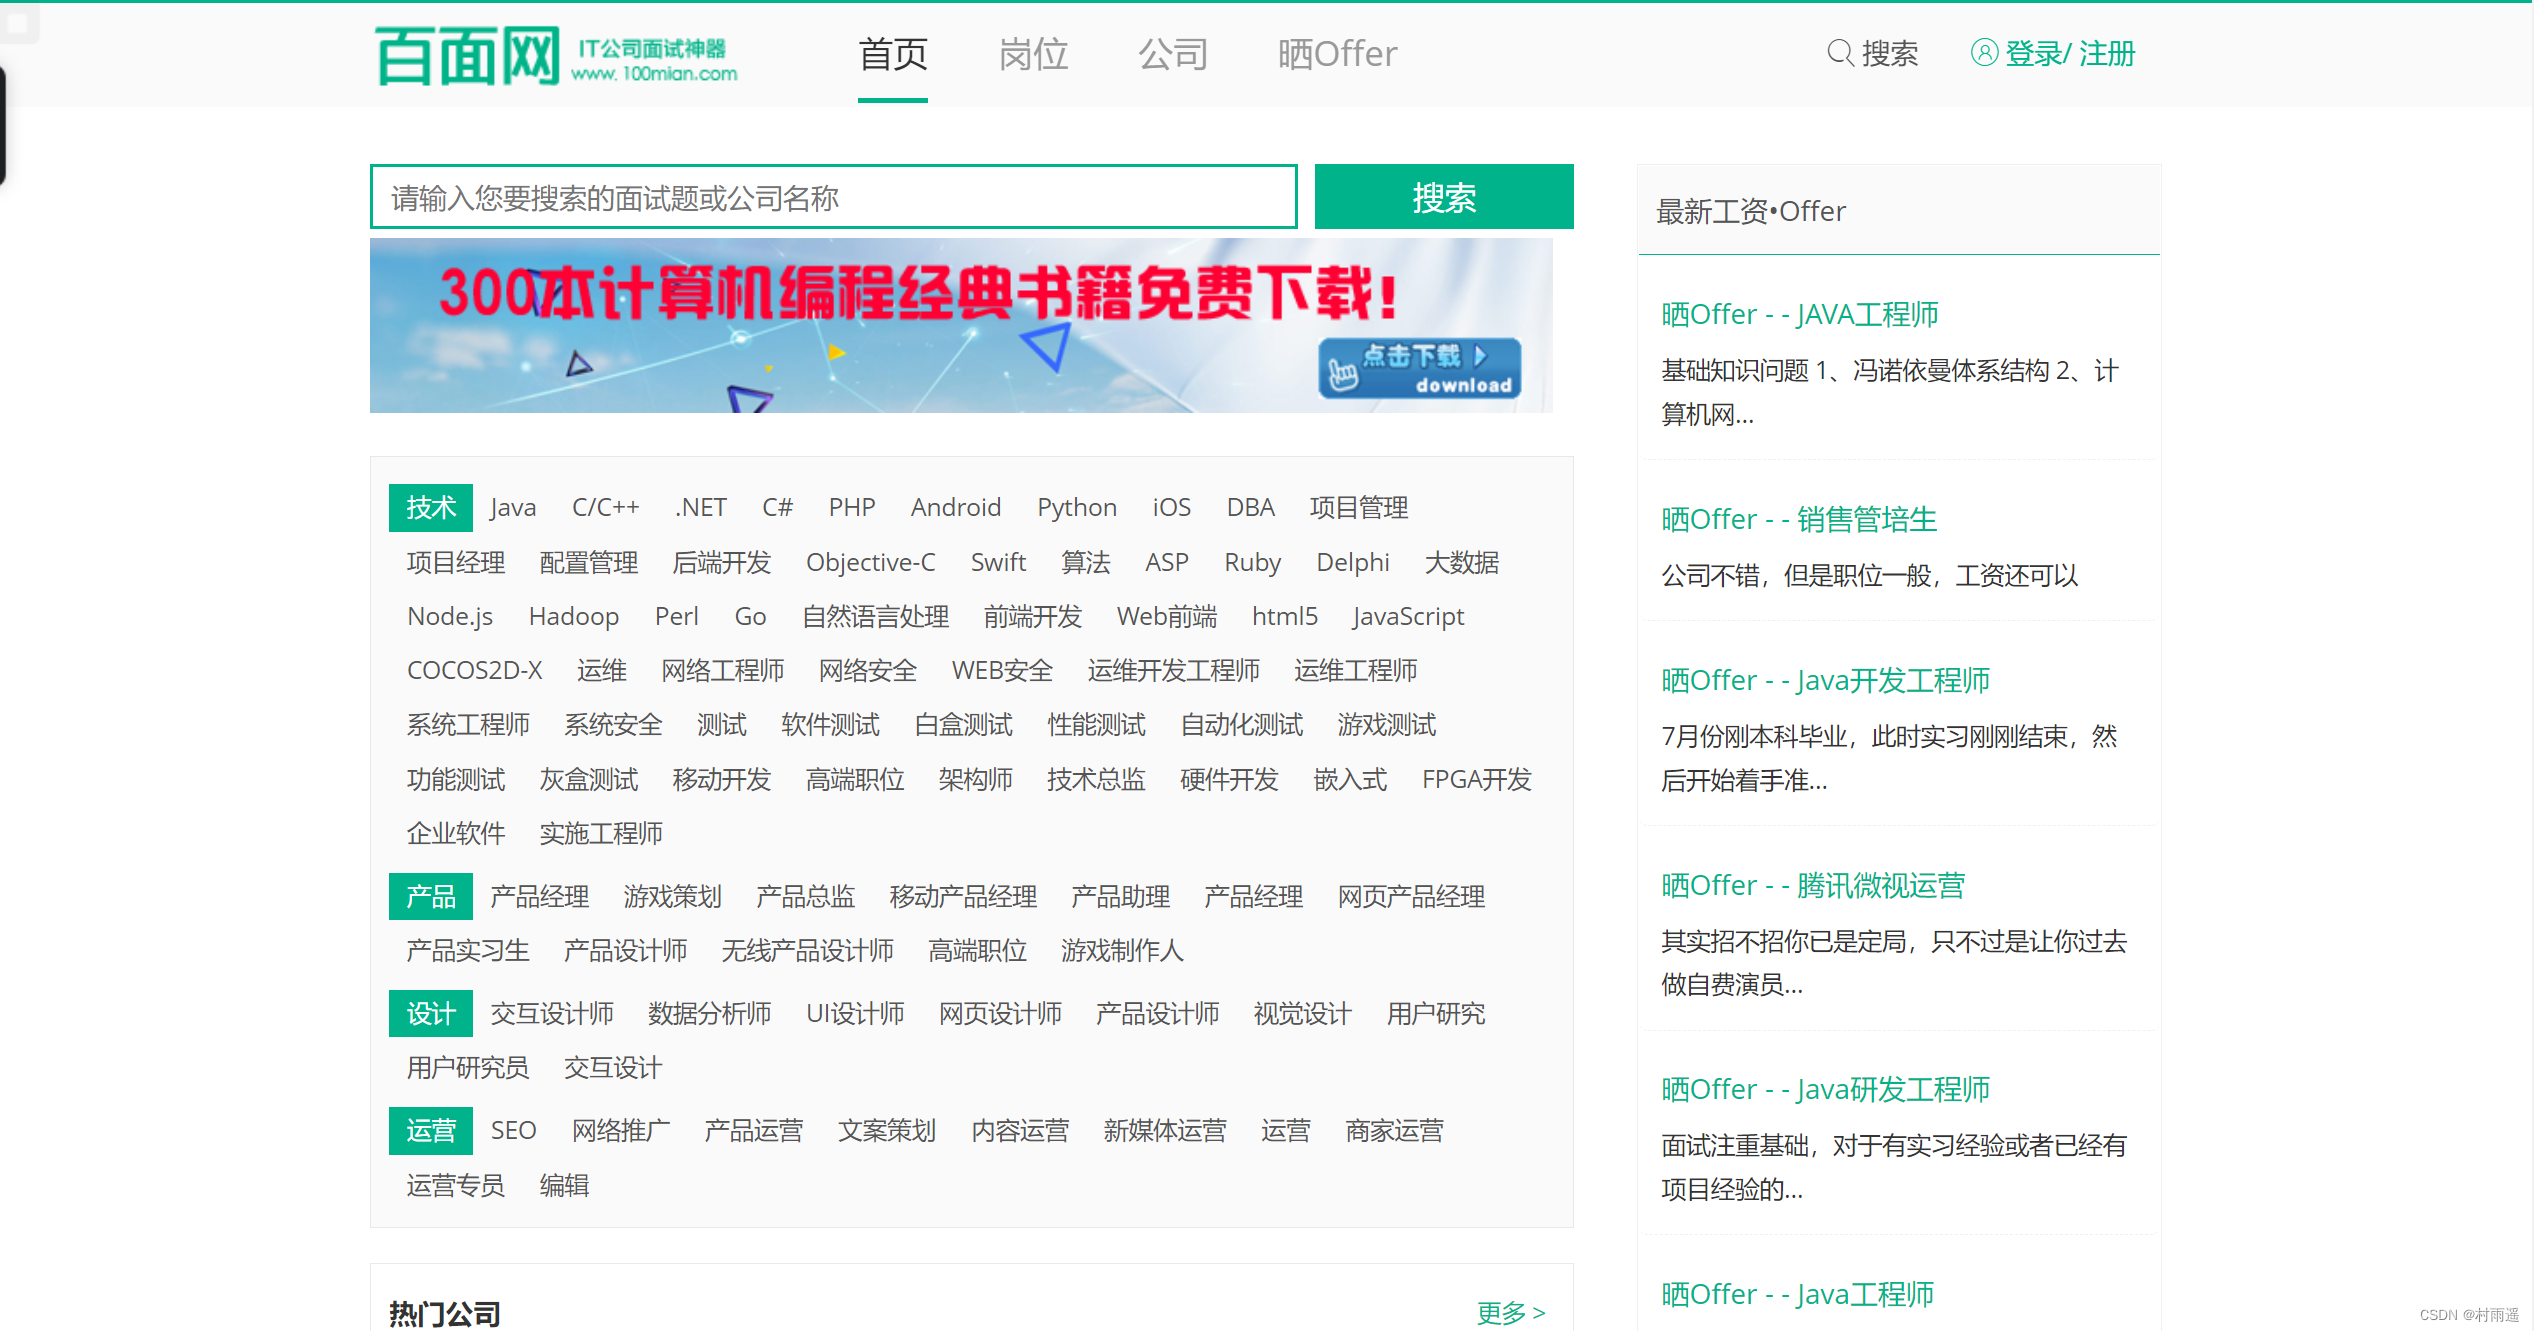2534x1331 pixels.
Task: Open the Hadoop tag
Action: [x=574, y=617]
